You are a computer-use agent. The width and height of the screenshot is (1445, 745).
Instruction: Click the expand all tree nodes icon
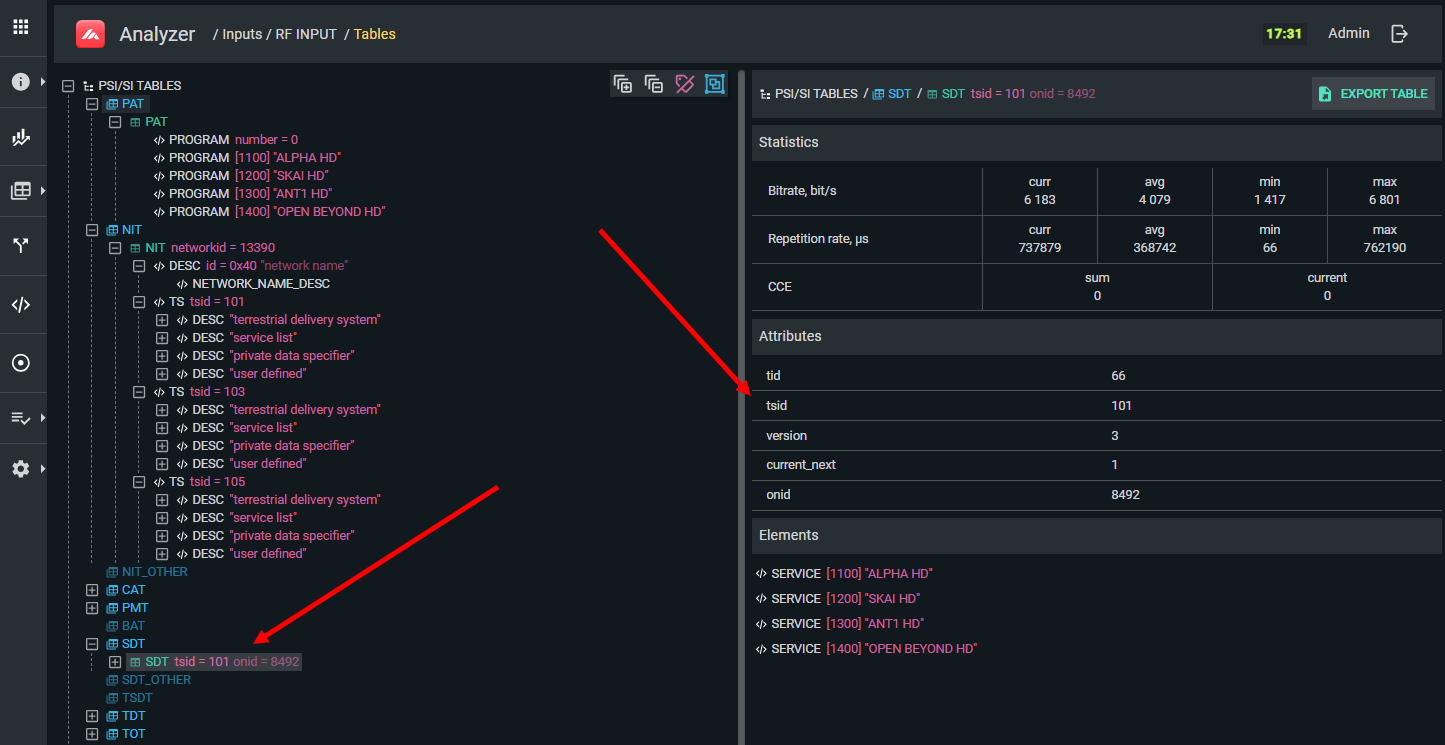coord(623,84)
